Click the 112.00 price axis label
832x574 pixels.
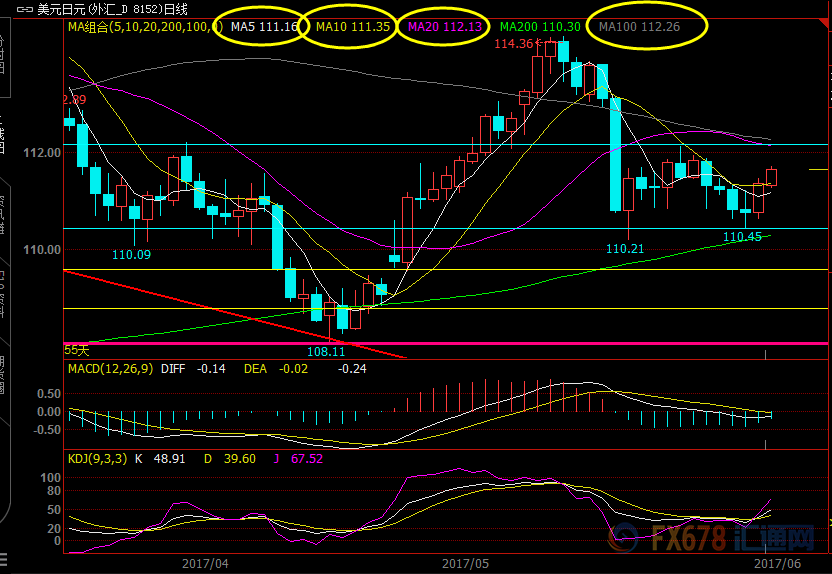point(43,153)
